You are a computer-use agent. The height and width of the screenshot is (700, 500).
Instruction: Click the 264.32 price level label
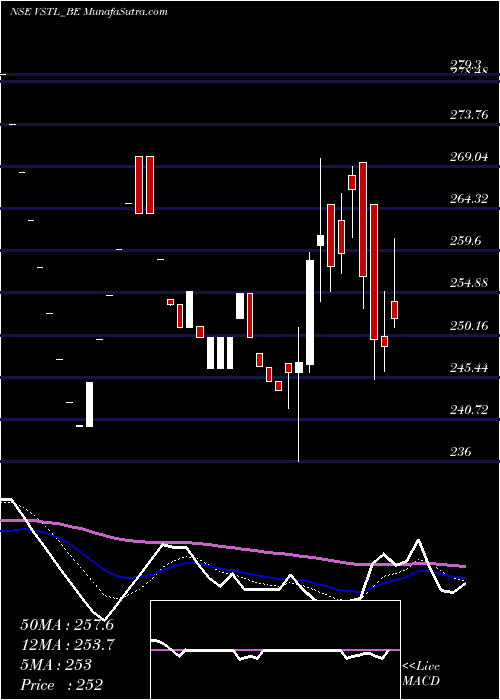pos(469,199)
